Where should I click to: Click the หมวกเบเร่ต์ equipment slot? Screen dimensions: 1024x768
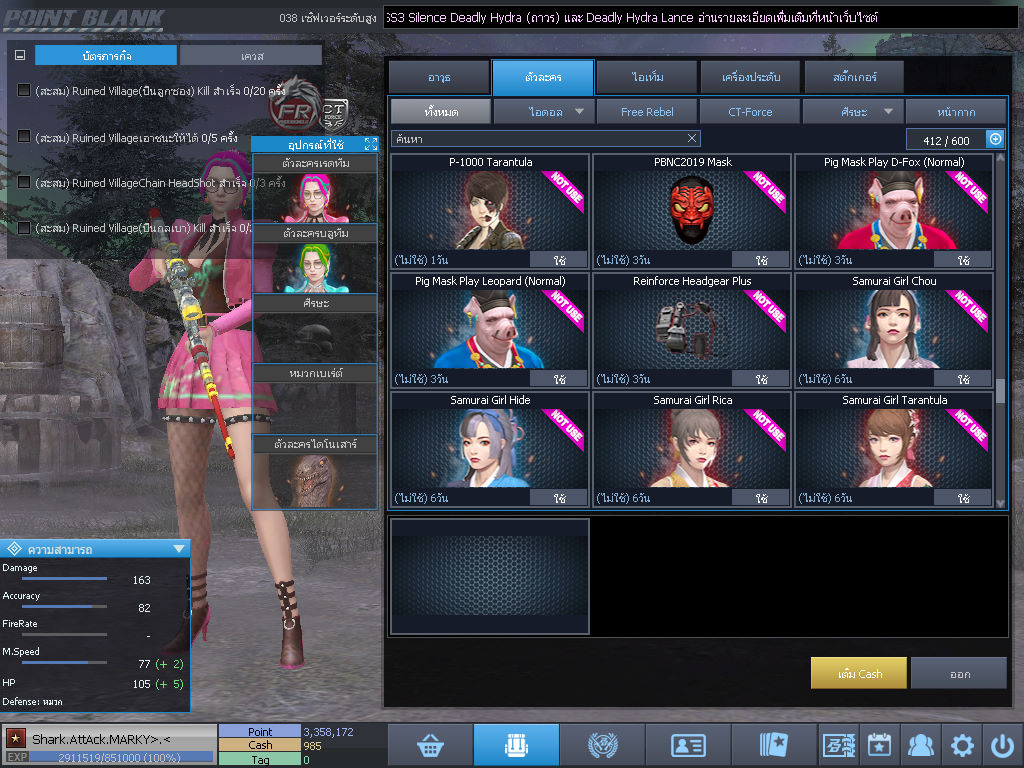coord(315,408)
